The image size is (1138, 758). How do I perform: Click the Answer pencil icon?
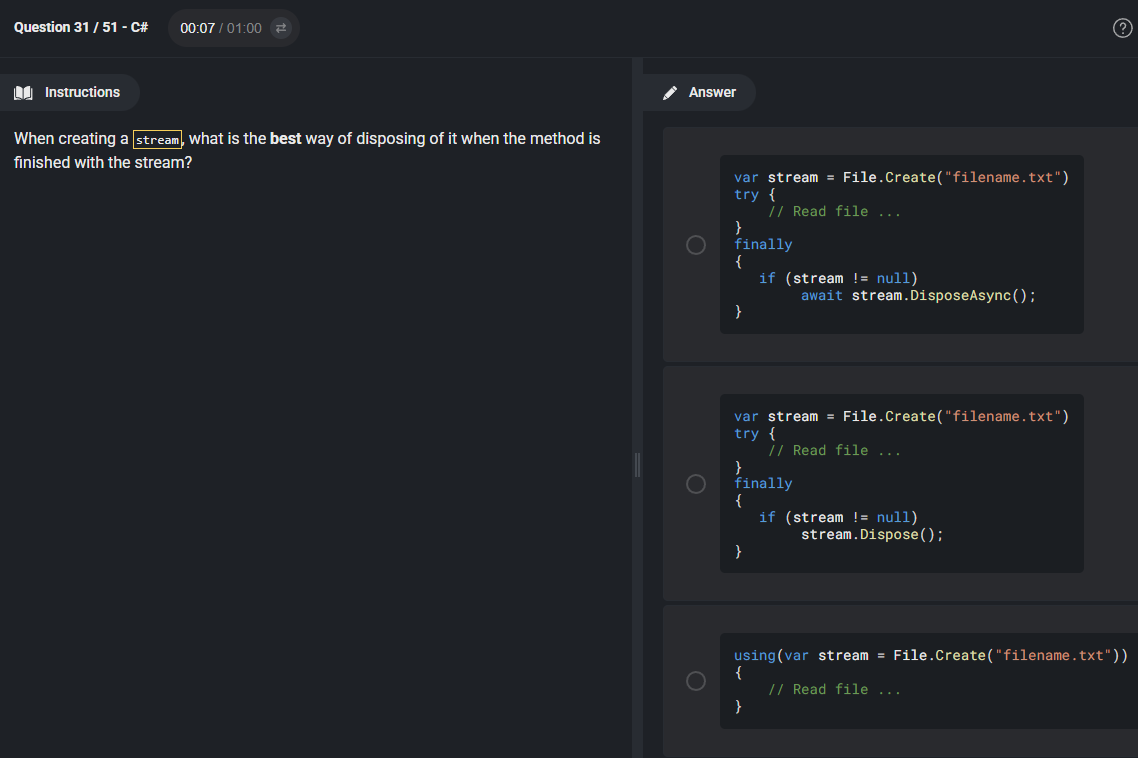click(x=670, y=93)
